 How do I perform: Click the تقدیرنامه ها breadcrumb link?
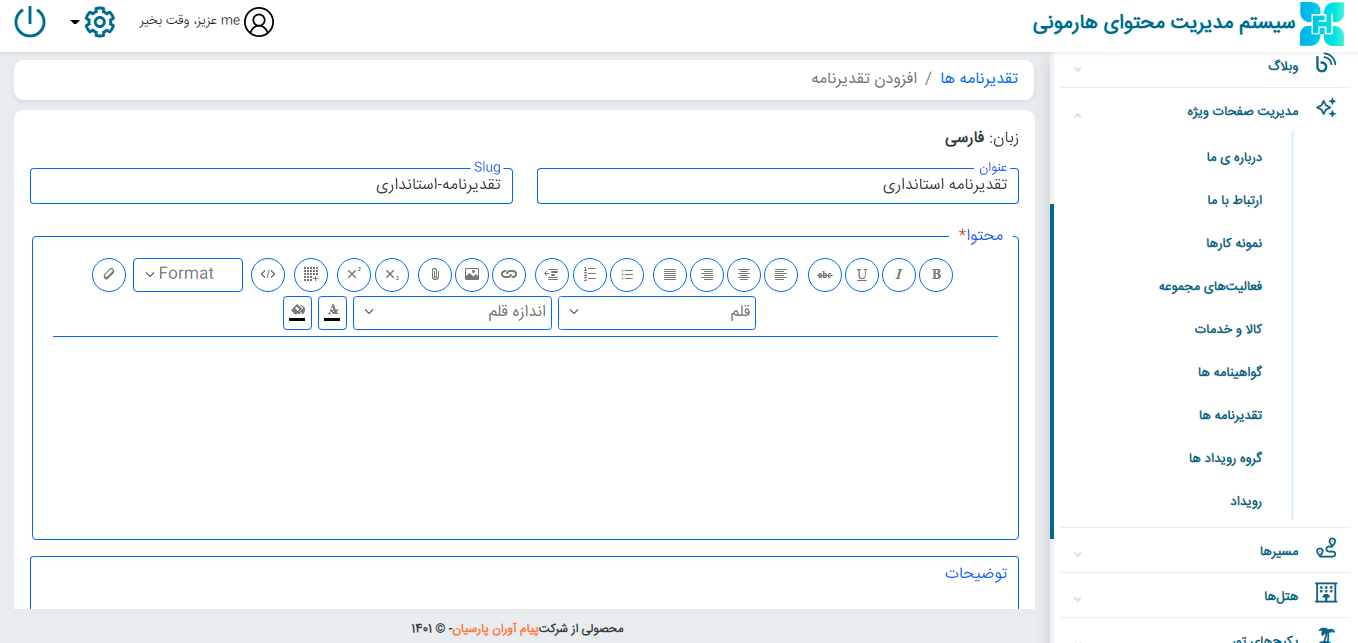(979, 78)
